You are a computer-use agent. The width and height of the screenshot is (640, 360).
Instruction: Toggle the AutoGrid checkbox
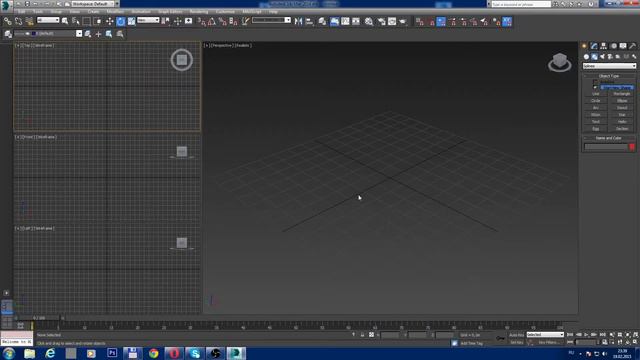[x=595, y=82]
